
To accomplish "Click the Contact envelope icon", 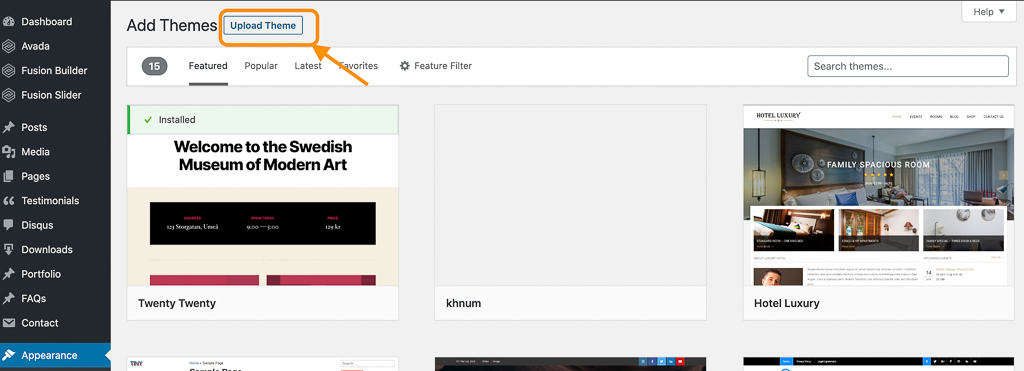I will (8, 323).
